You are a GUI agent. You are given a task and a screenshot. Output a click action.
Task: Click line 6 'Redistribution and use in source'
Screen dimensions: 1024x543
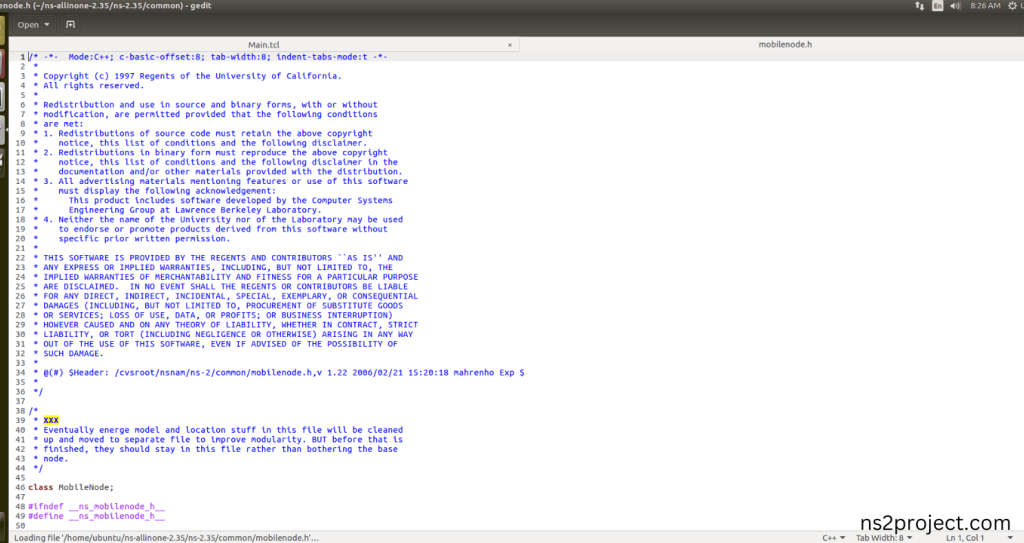[205, 105]
